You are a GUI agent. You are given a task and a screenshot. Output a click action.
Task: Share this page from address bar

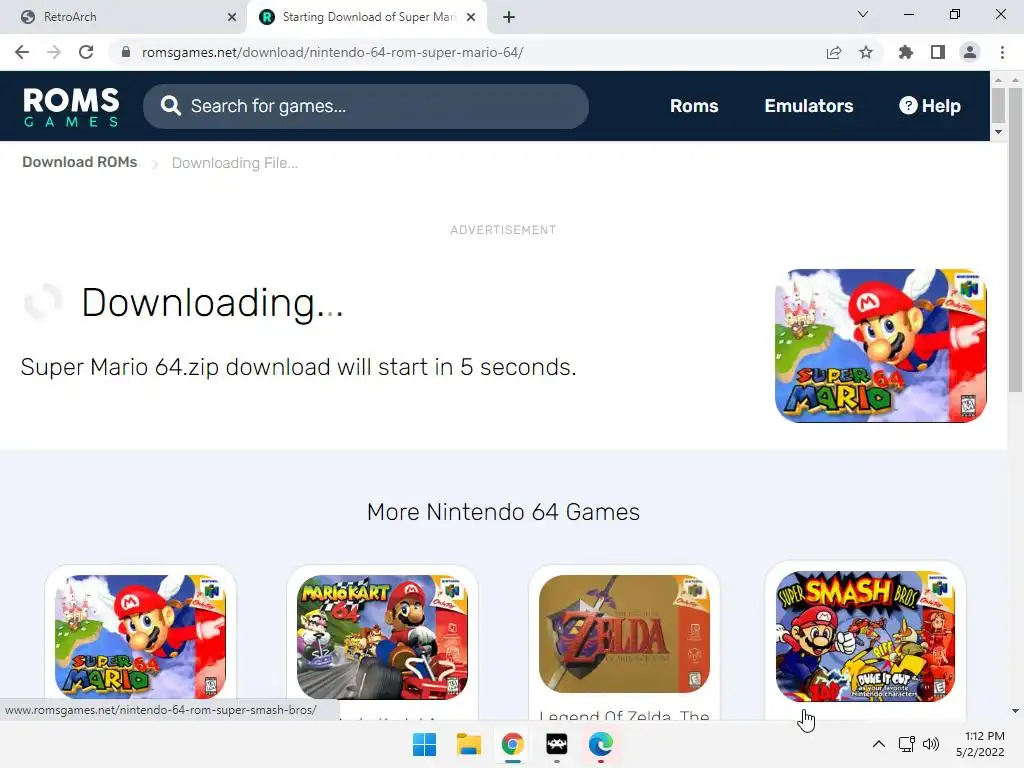tap(834, 52)
